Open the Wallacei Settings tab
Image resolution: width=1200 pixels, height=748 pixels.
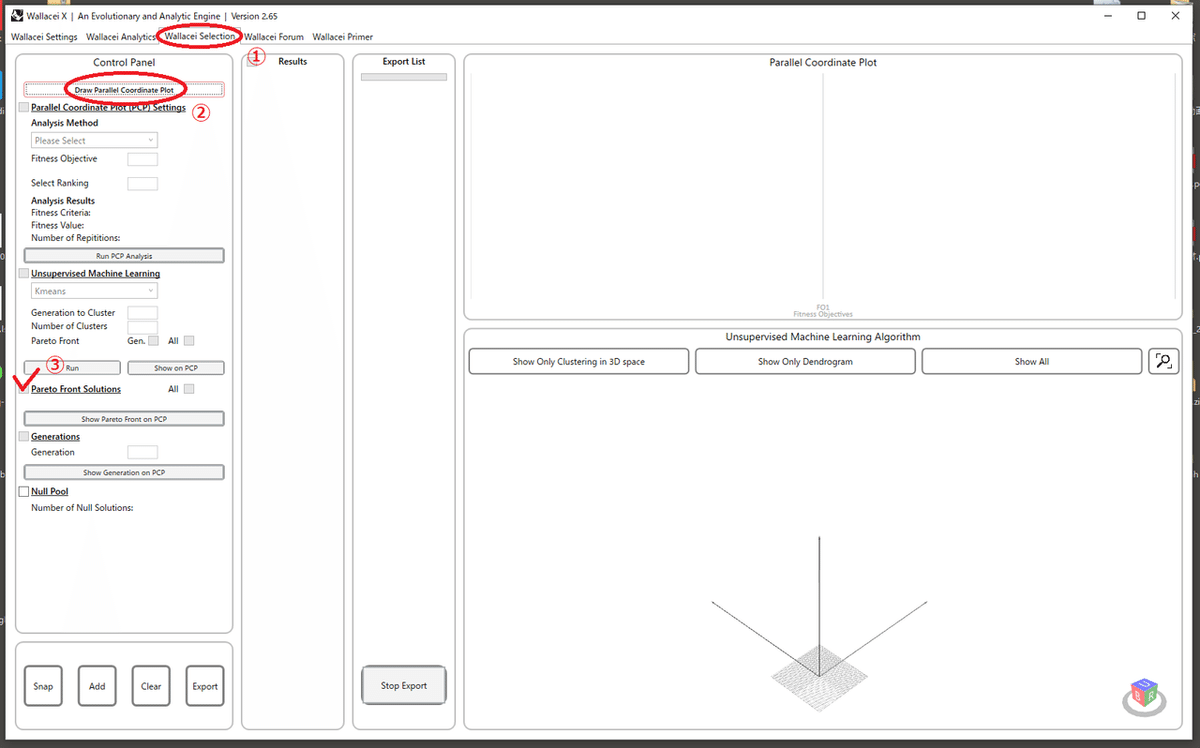(44, 37)
